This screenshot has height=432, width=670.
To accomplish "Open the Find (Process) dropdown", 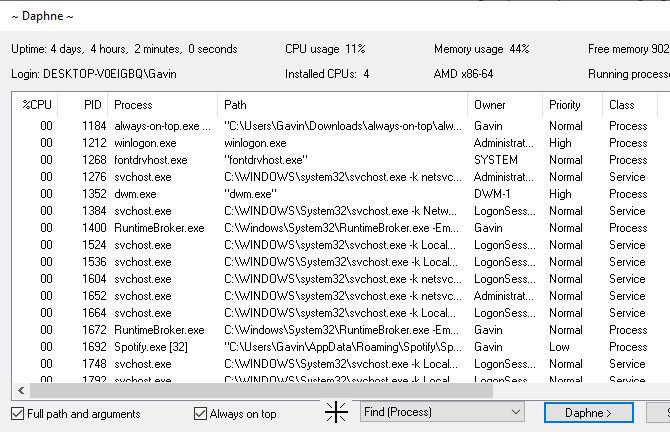I will click(515, 412).
